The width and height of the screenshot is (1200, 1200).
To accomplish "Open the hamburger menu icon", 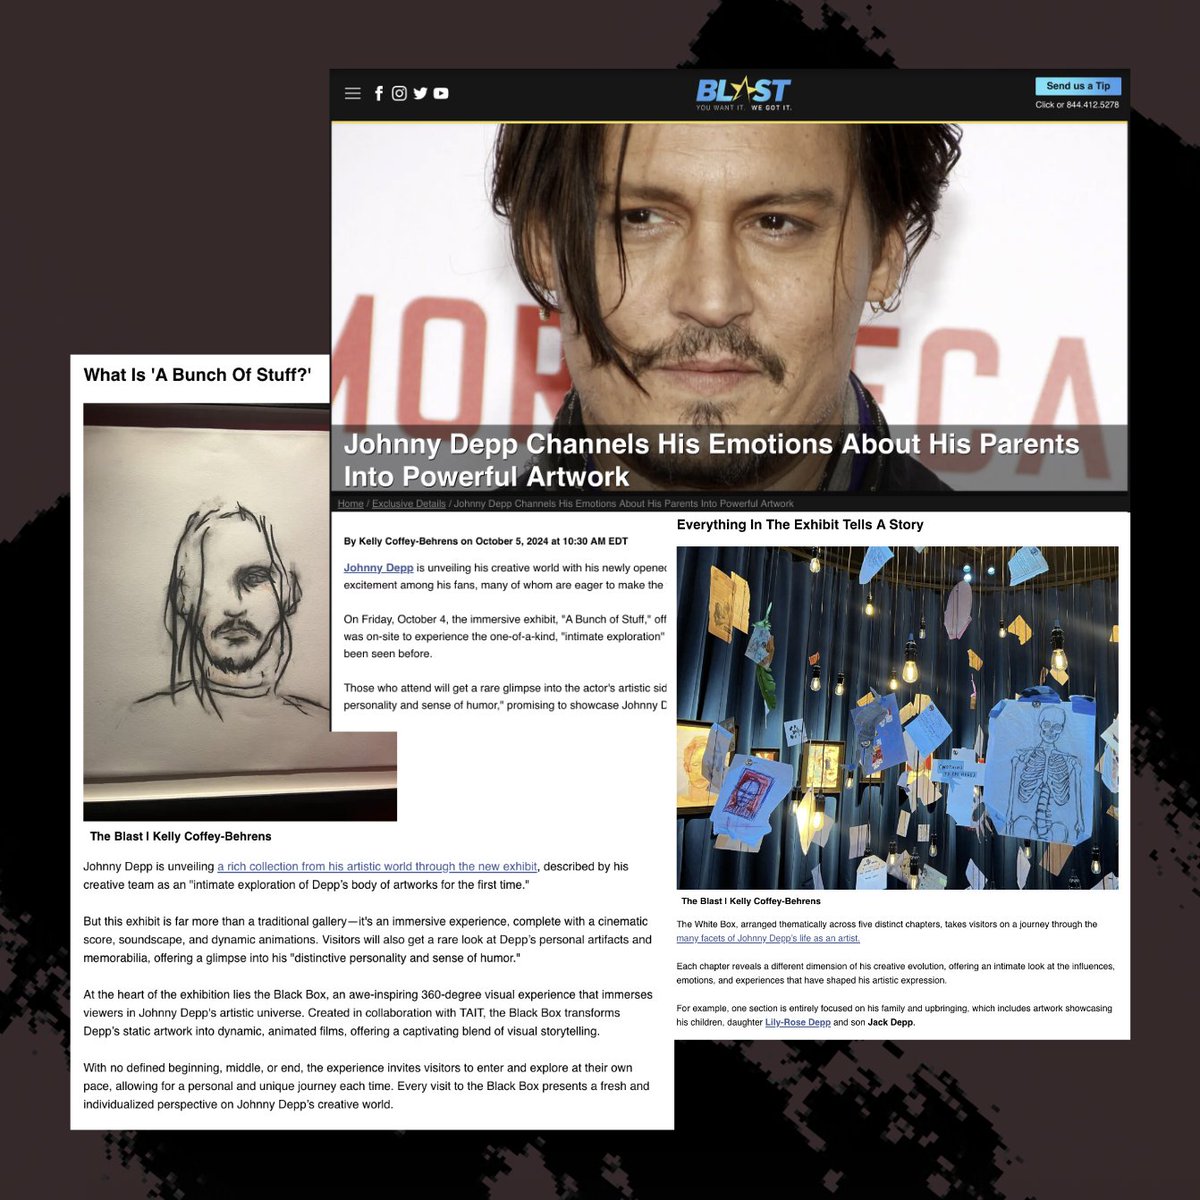I will point(352,93).
